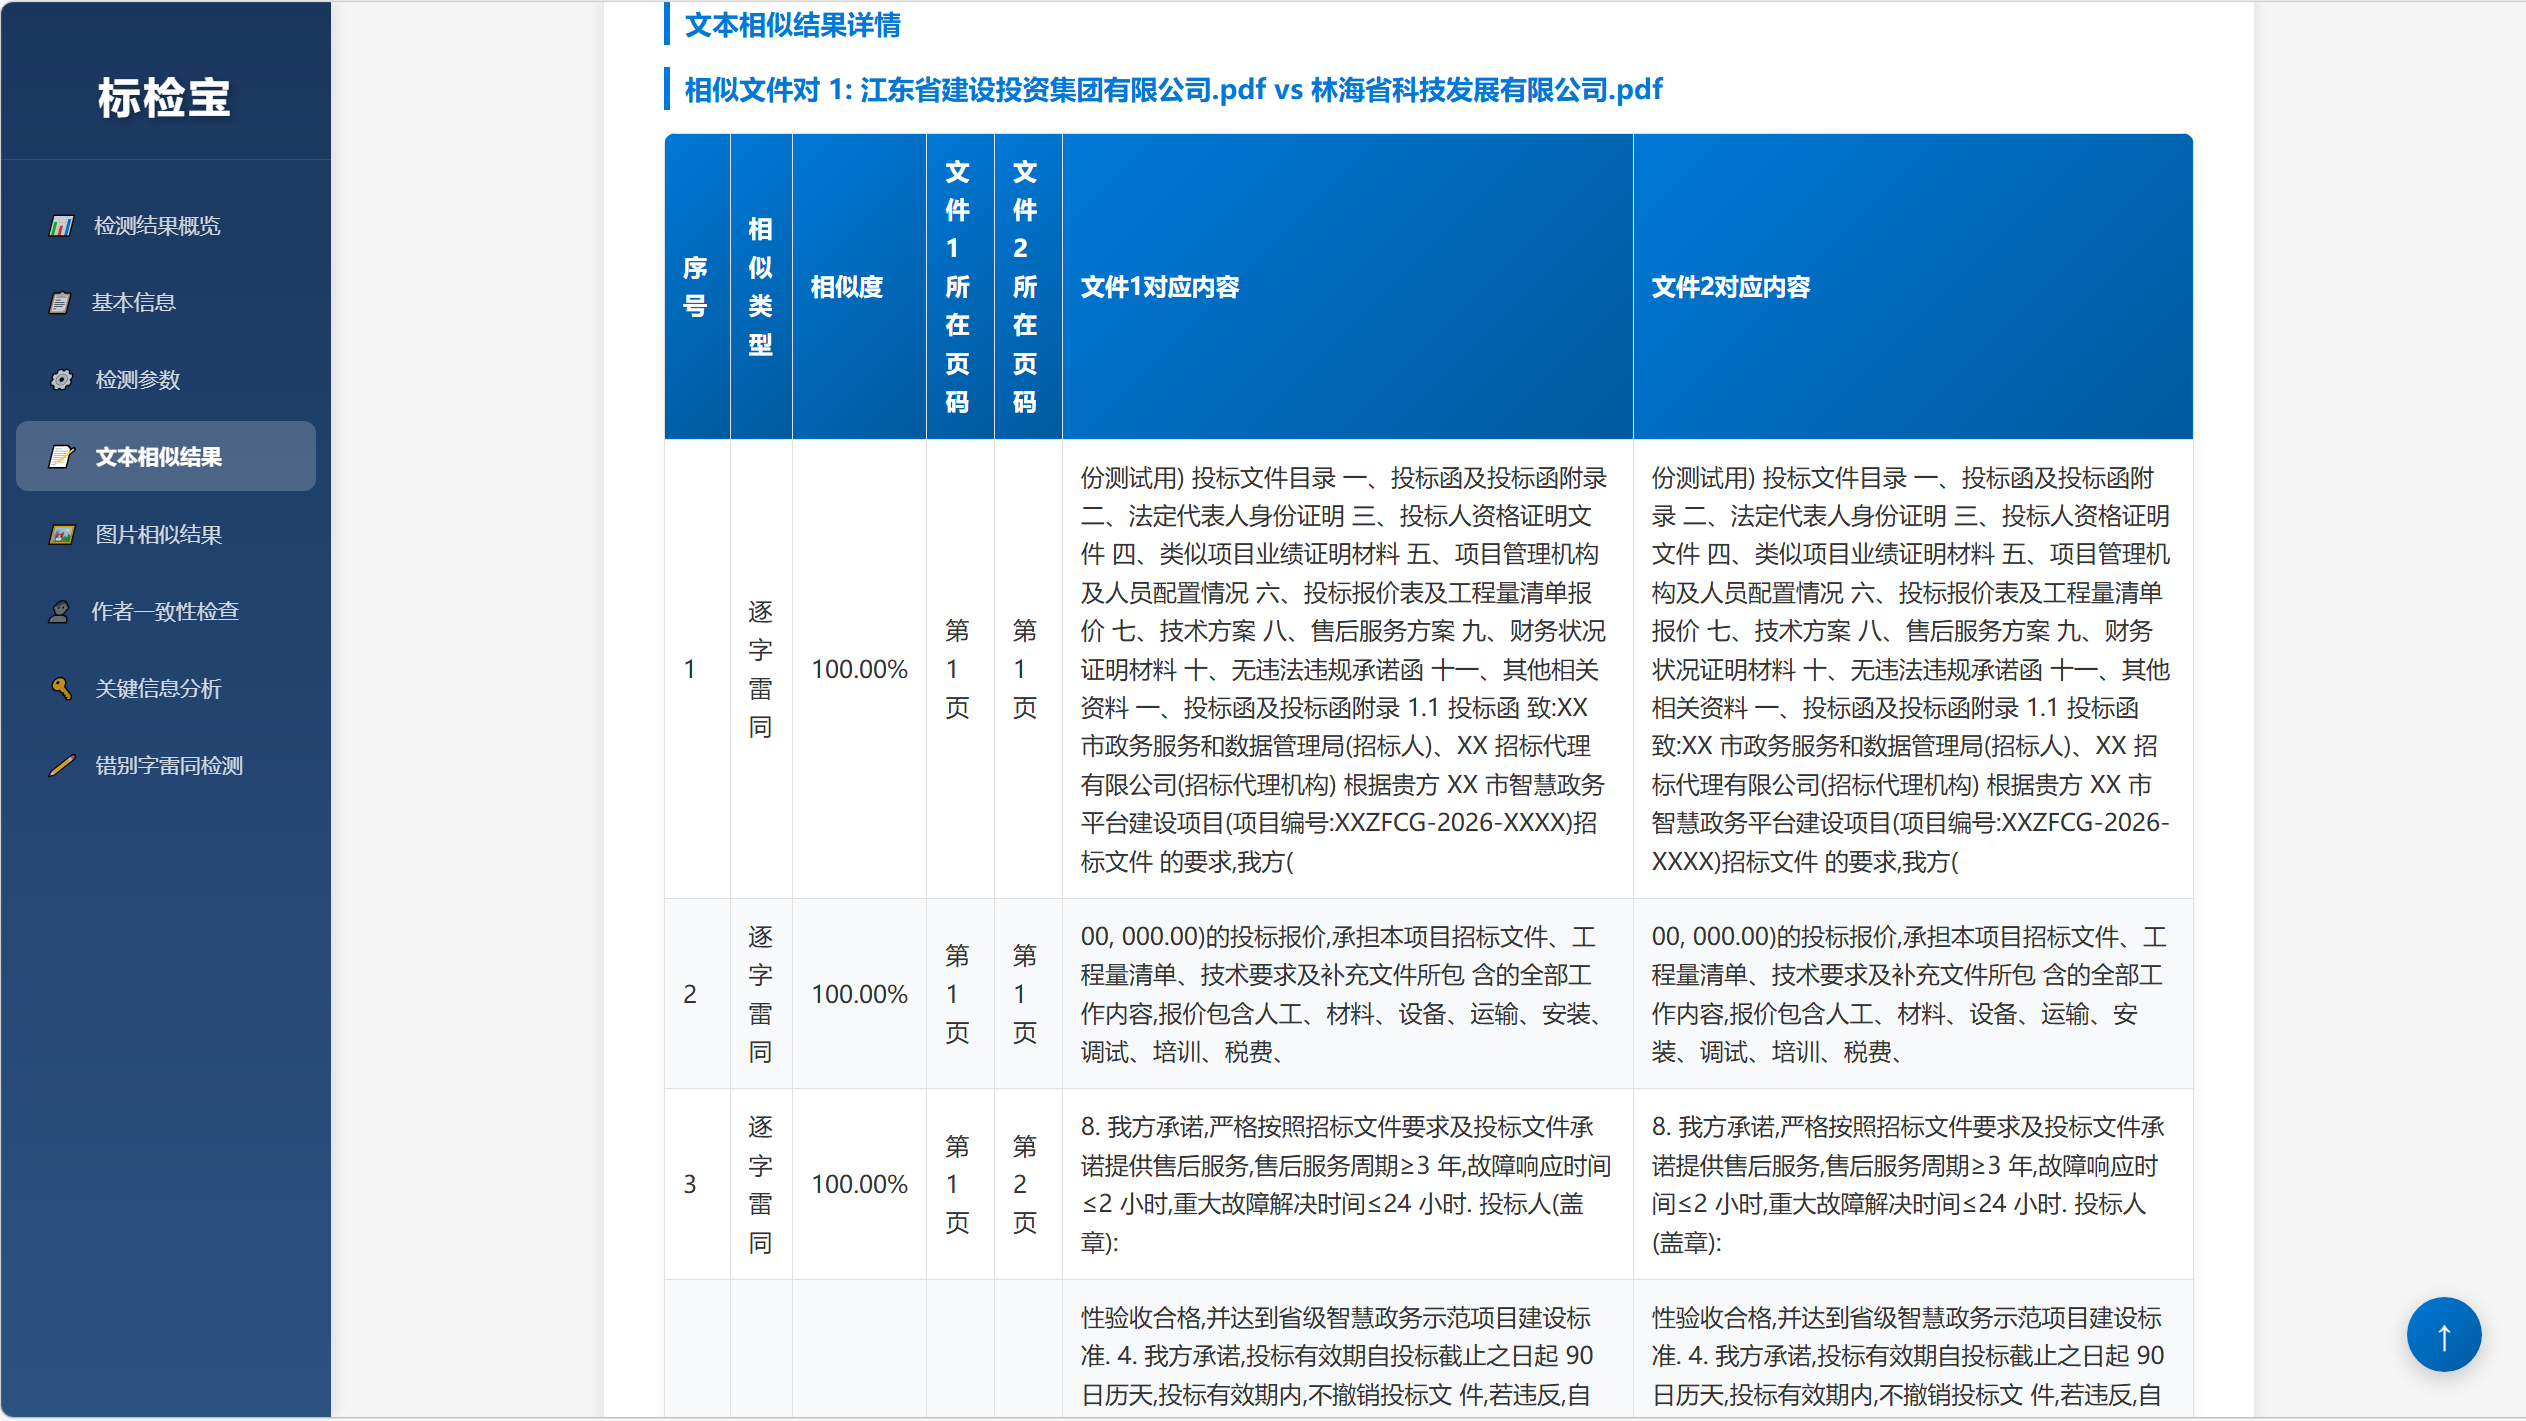Select the 检测结果概览 chart icon

(x=61, y=226)
